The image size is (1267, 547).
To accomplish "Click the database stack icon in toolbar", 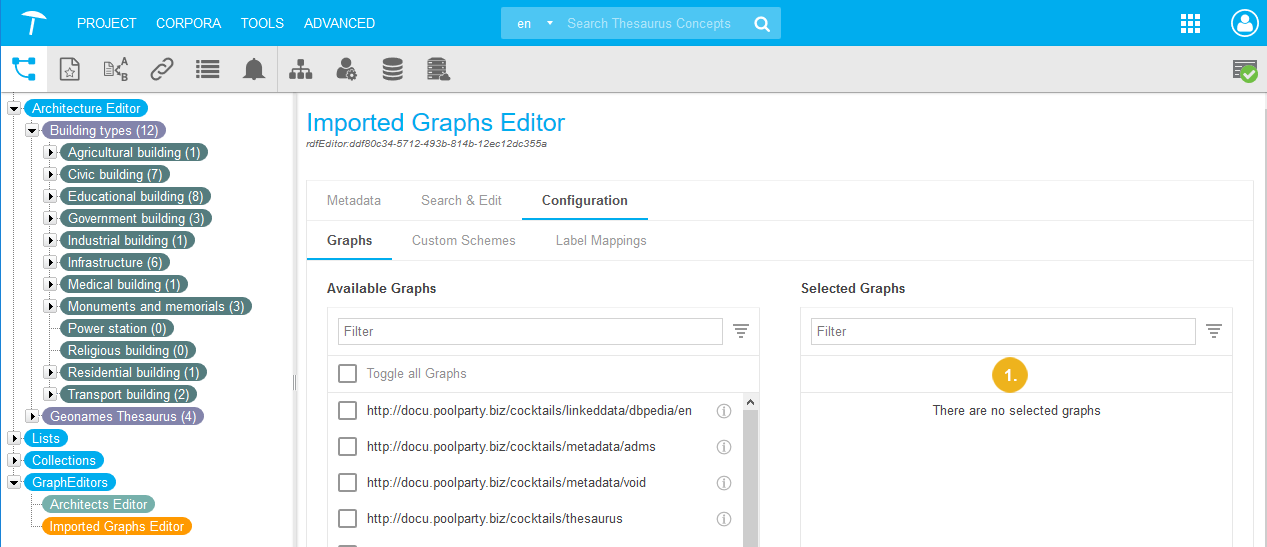I will 393,69.
